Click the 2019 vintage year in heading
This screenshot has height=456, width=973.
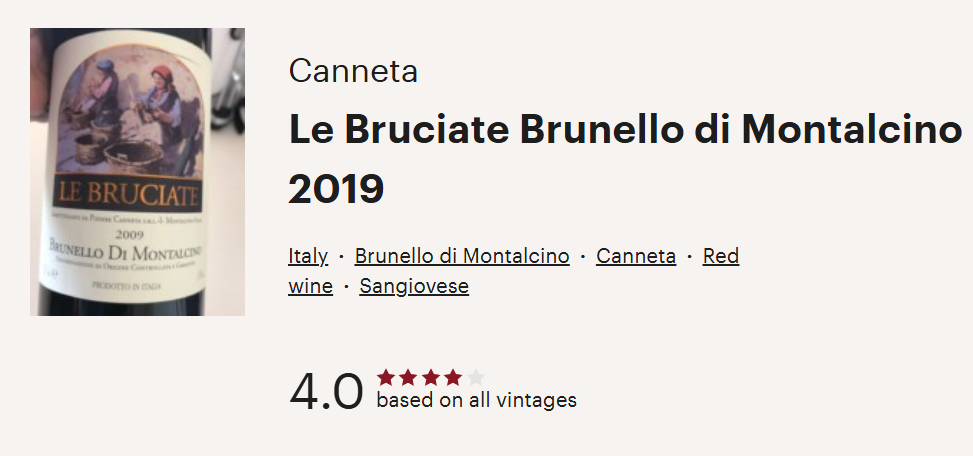tap(336, 190)
